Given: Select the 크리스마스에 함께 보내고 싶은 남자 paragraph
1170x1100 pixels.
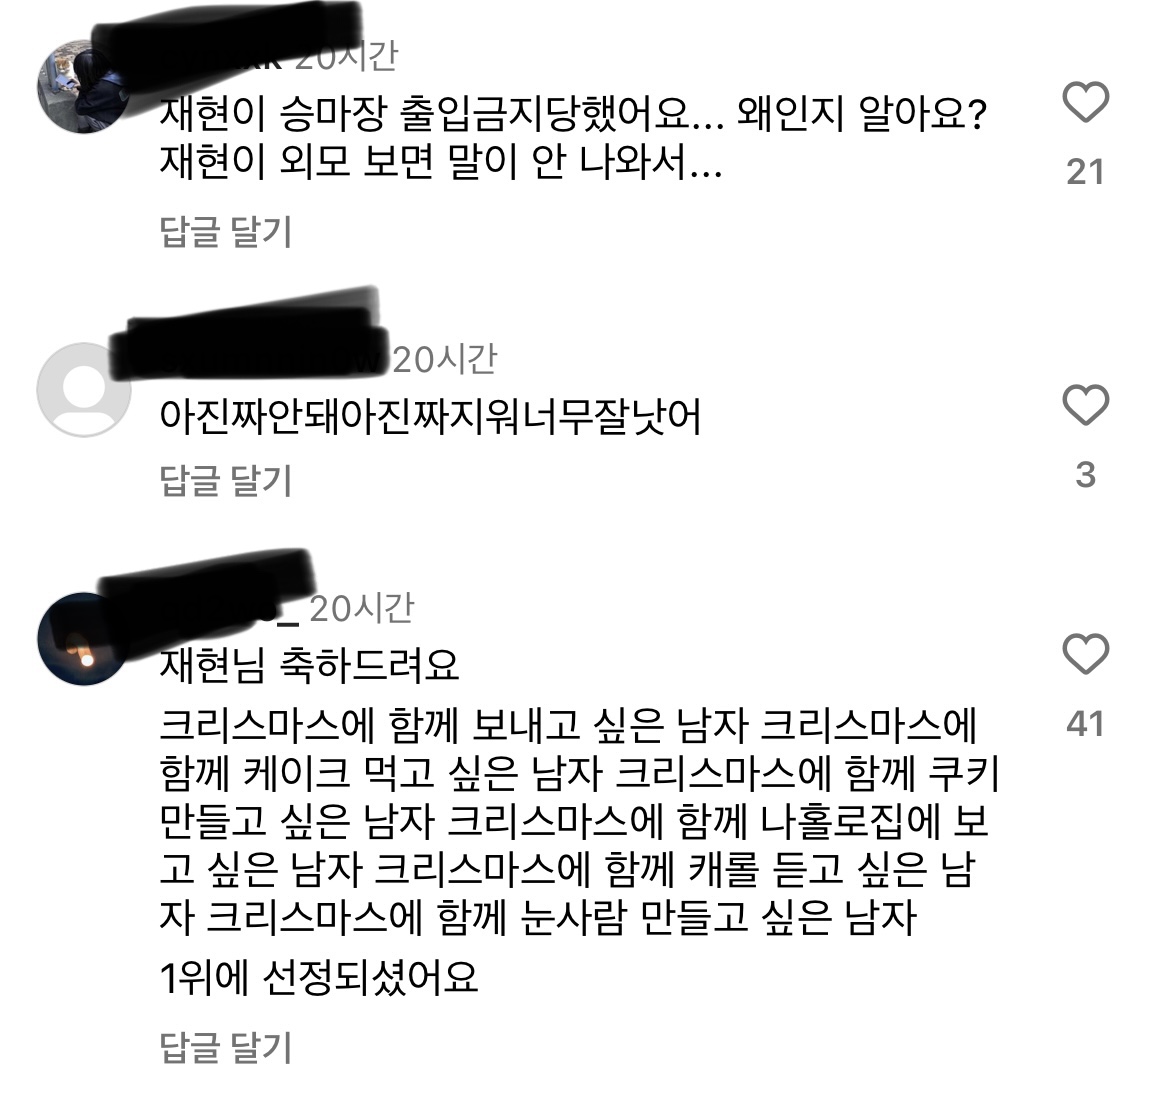Looking at the screenshot, I should (x=579, y=821).
